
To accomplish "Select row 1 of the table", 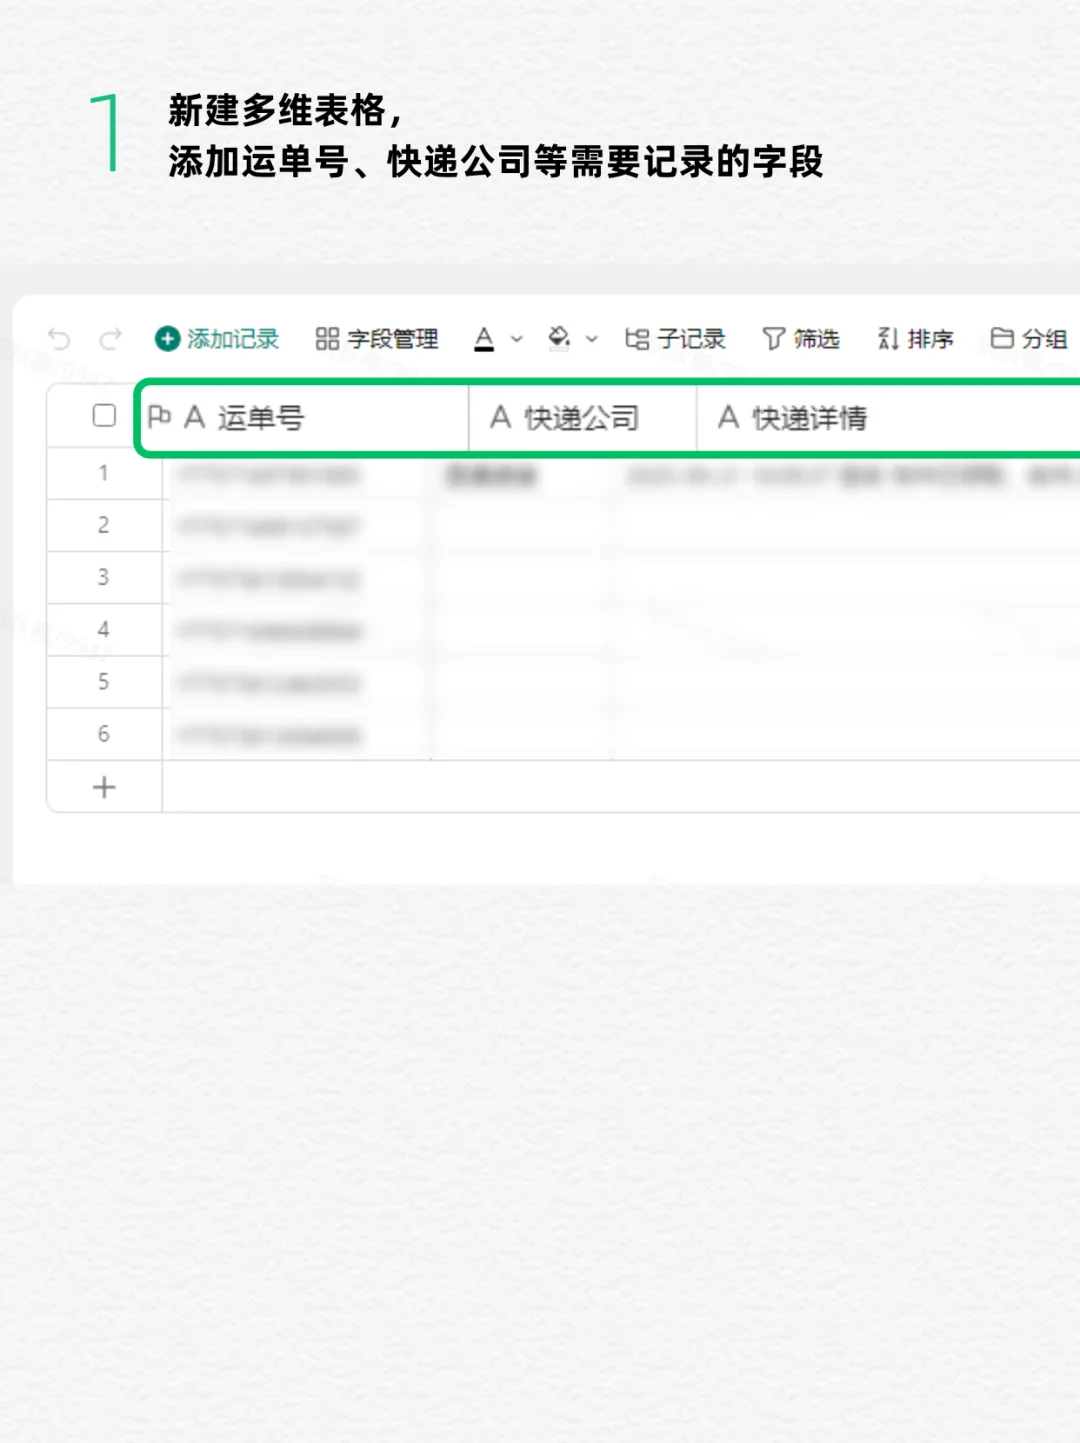I will pyautogui.click(x=104, y=474).
